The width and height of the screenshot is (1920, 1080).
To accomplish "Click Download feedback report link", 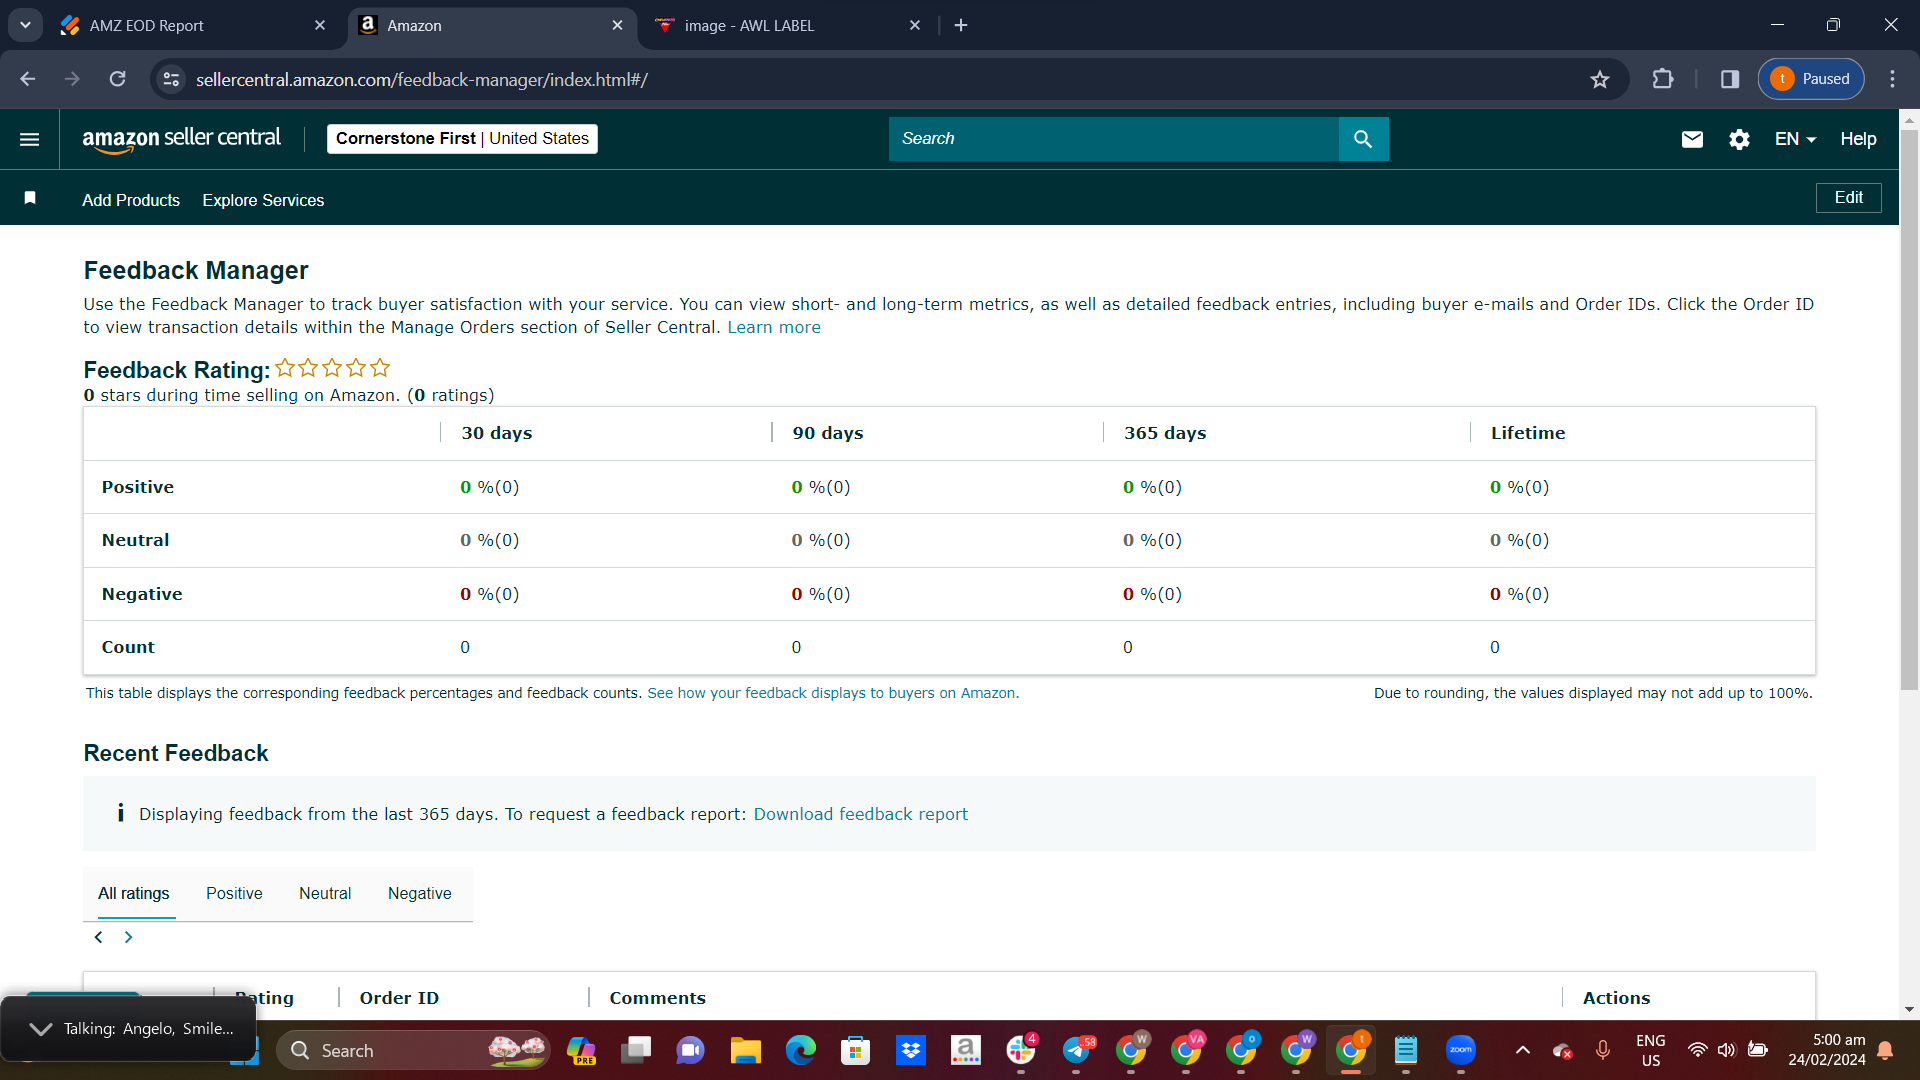I will [860, 814].
